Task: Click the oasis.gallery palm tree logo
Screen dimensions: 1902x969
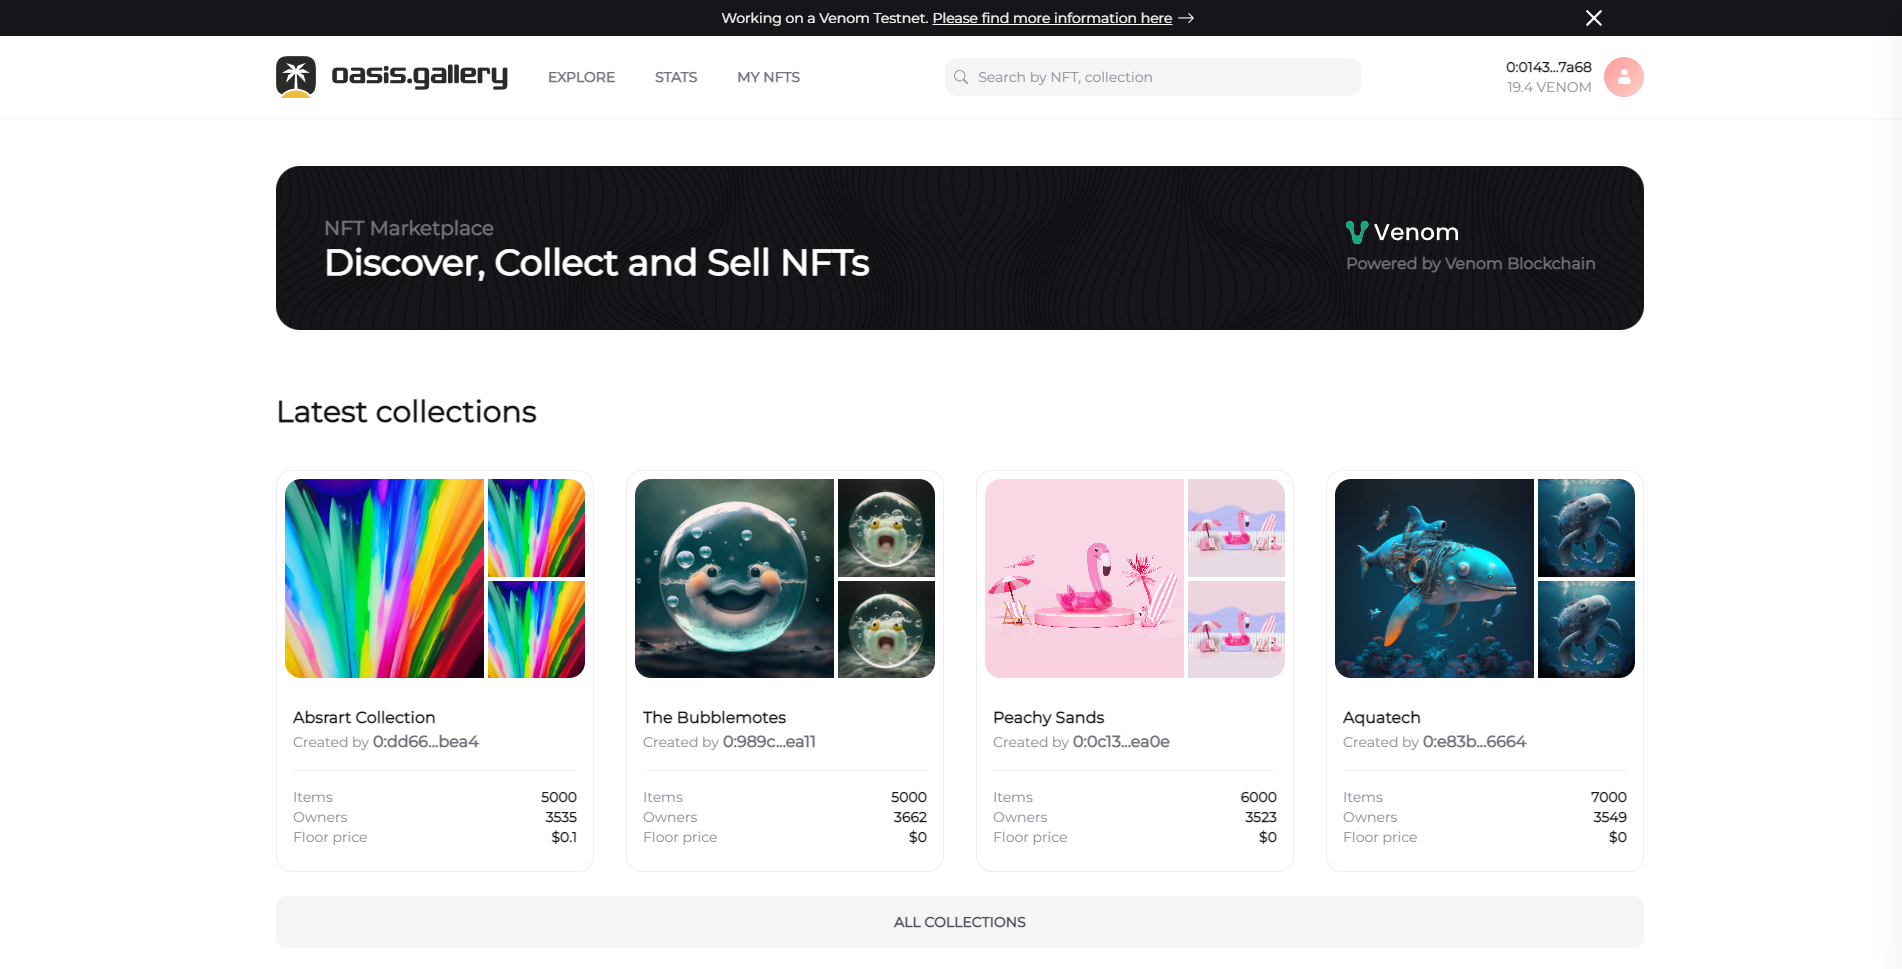Action: [x=296, y=77]
